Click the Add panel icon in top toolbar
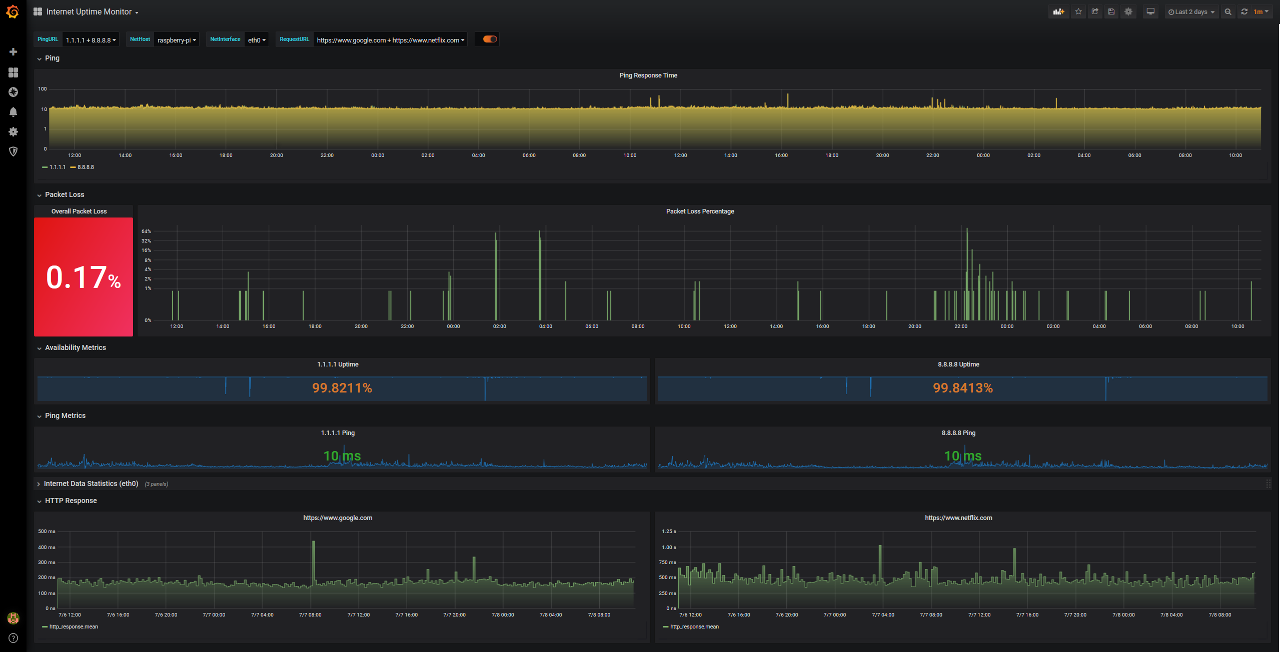This screenshot has width=1280, height=652. click(x=1058, y=11)
